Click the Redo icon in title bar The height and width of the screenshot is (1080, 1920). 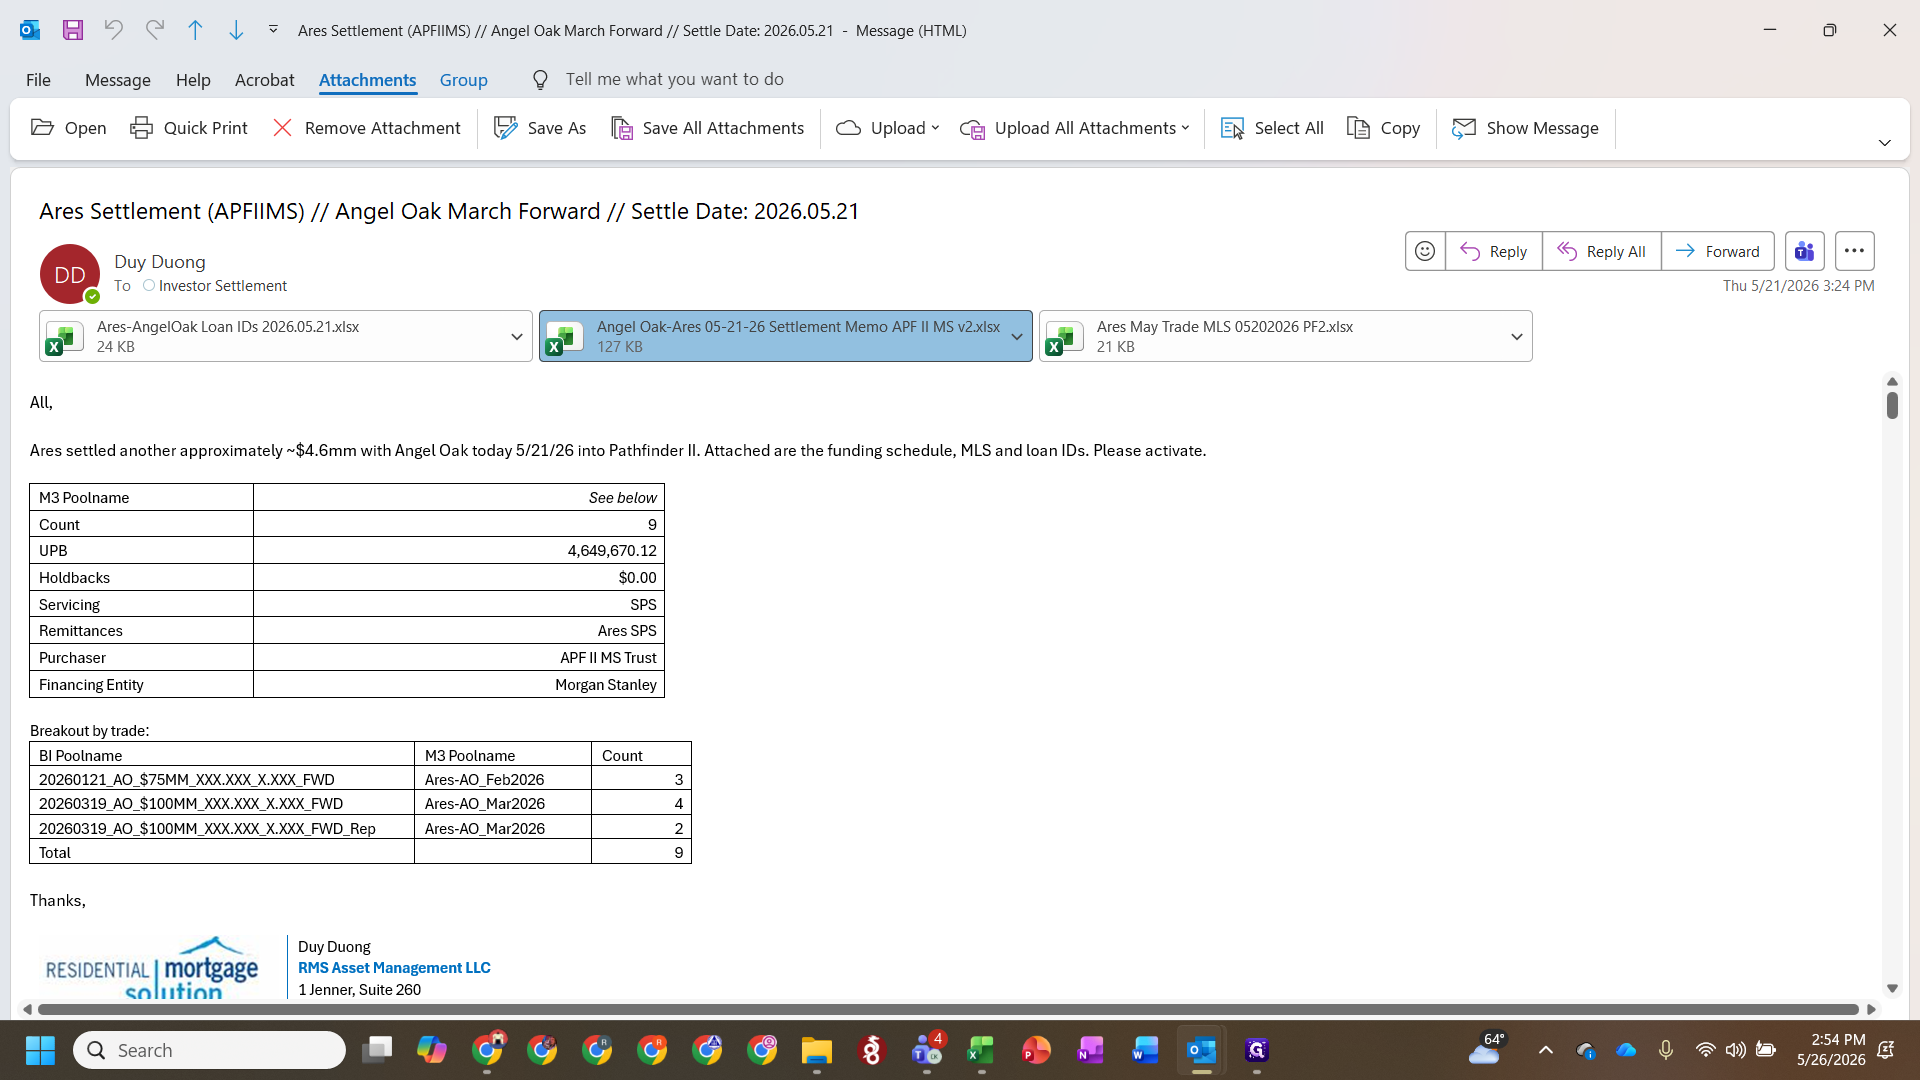155,30
